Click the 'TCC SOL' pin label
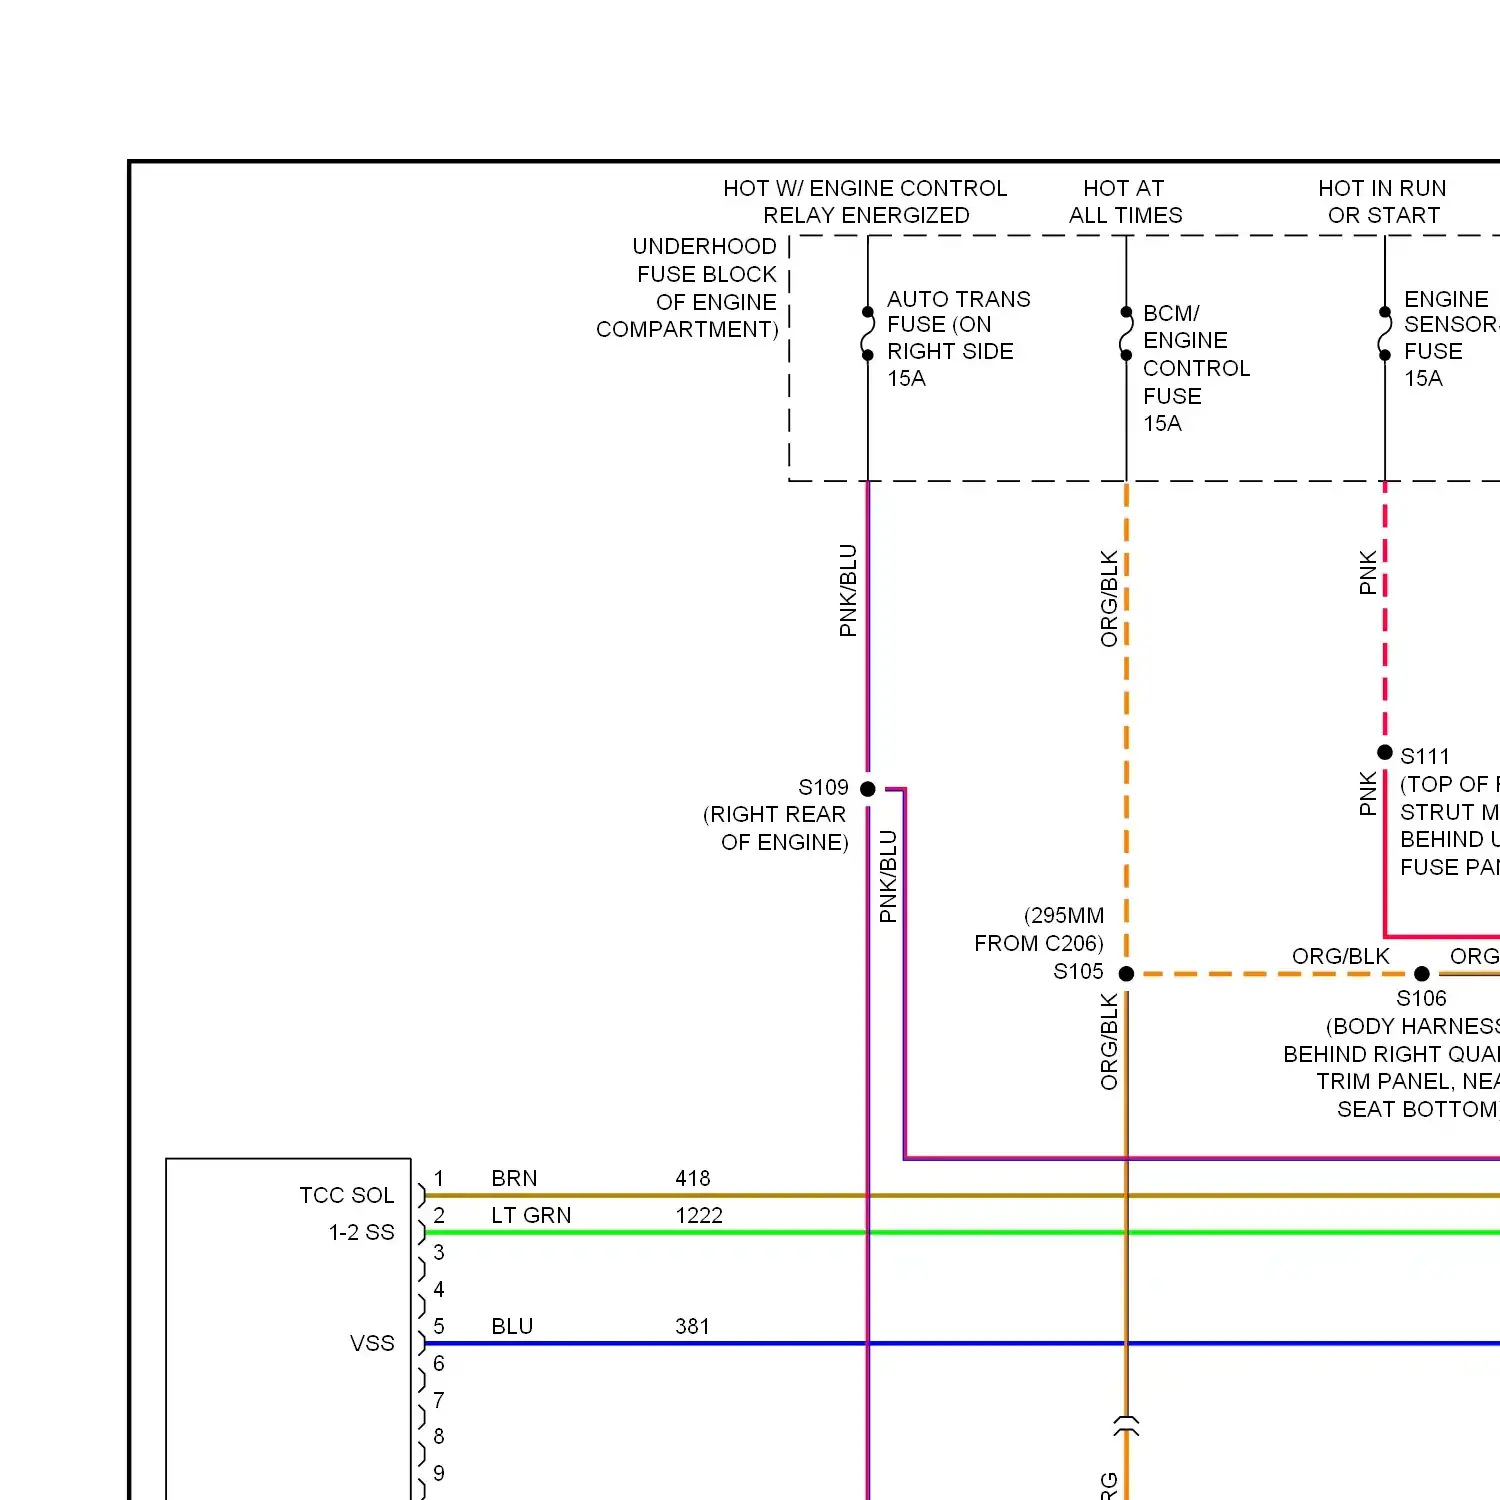1500x1500 pixels. (x=347, y=1195)
